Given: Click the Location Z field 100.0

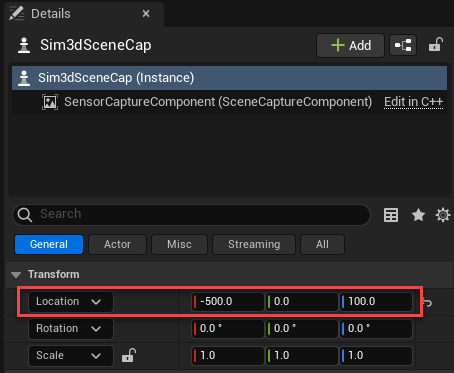Looking at the screenshot, I should 376,302.
